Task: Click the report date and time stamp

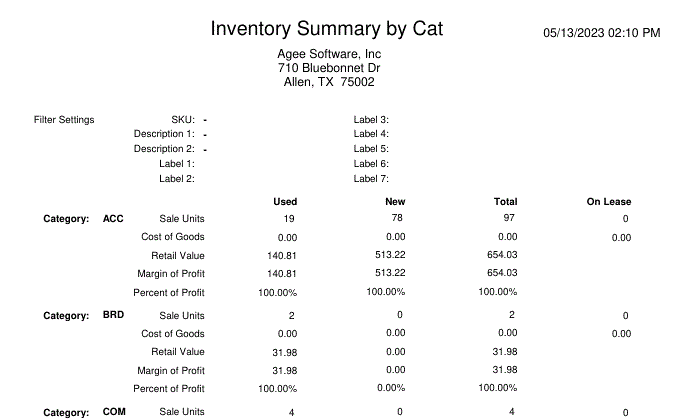Action: pos(601,33)
